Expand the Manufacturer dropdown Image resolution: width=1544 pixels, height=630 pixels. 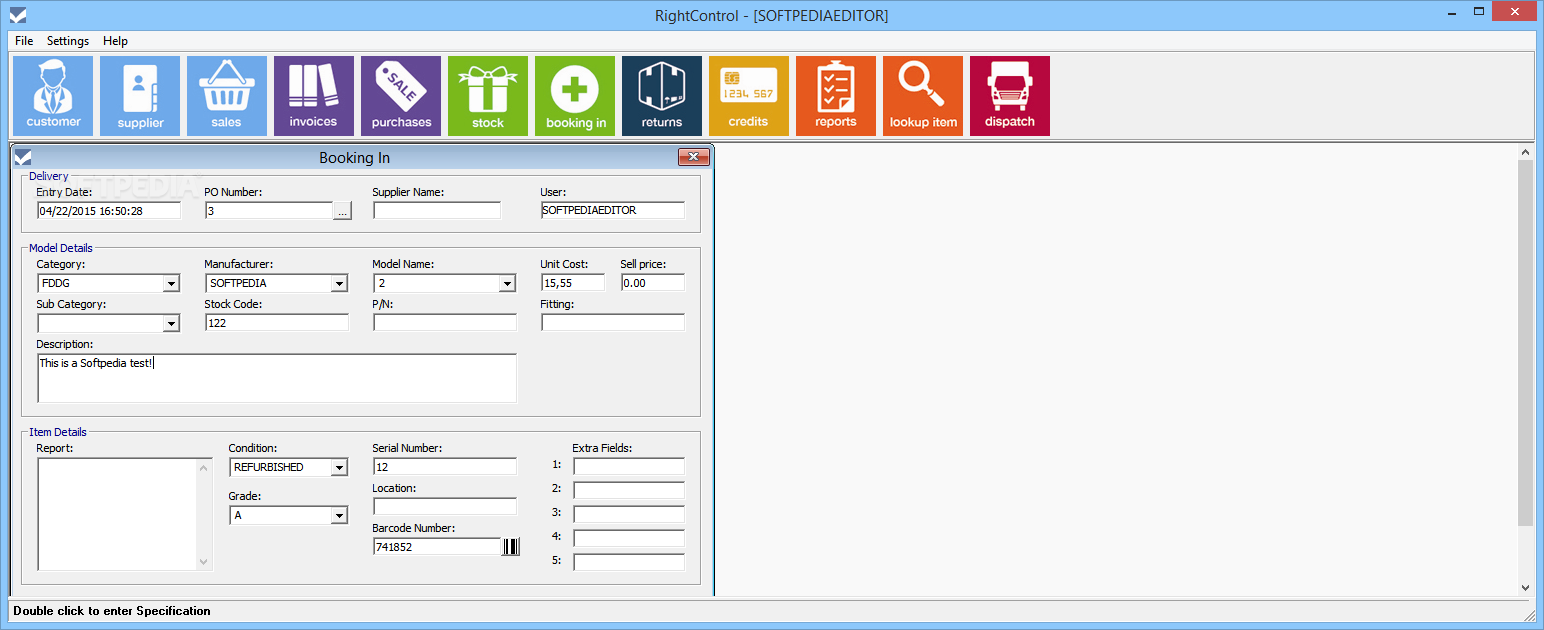339,283
